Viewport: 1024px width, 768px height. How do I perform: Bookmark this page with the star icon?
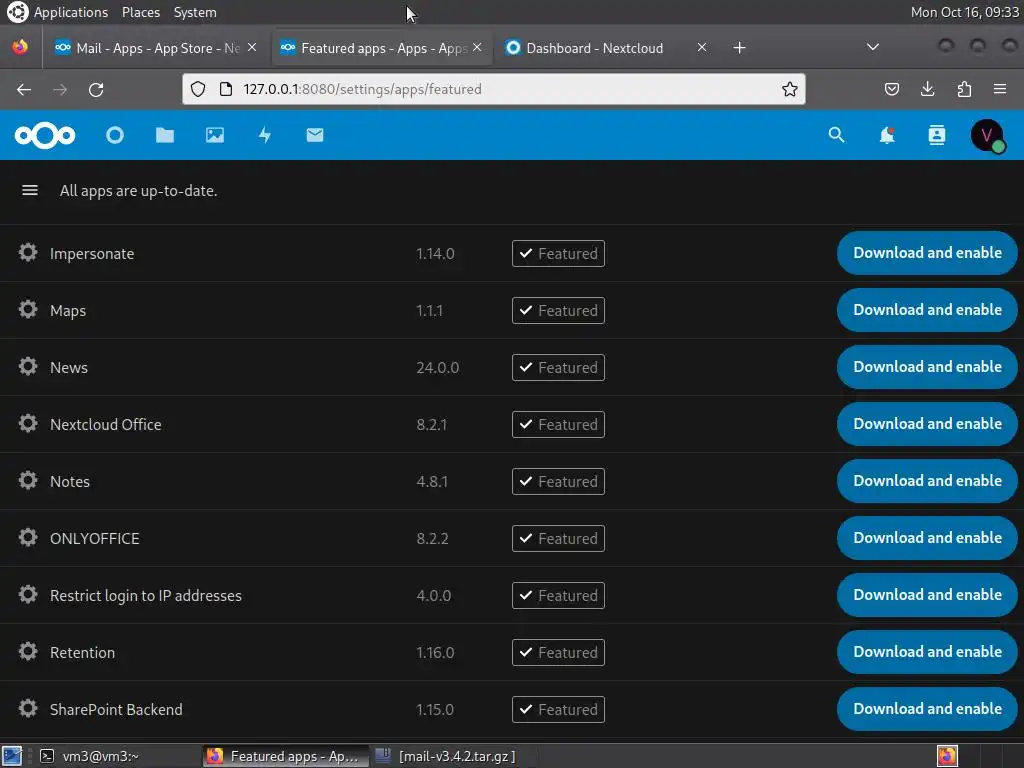[x=790, y=89]
